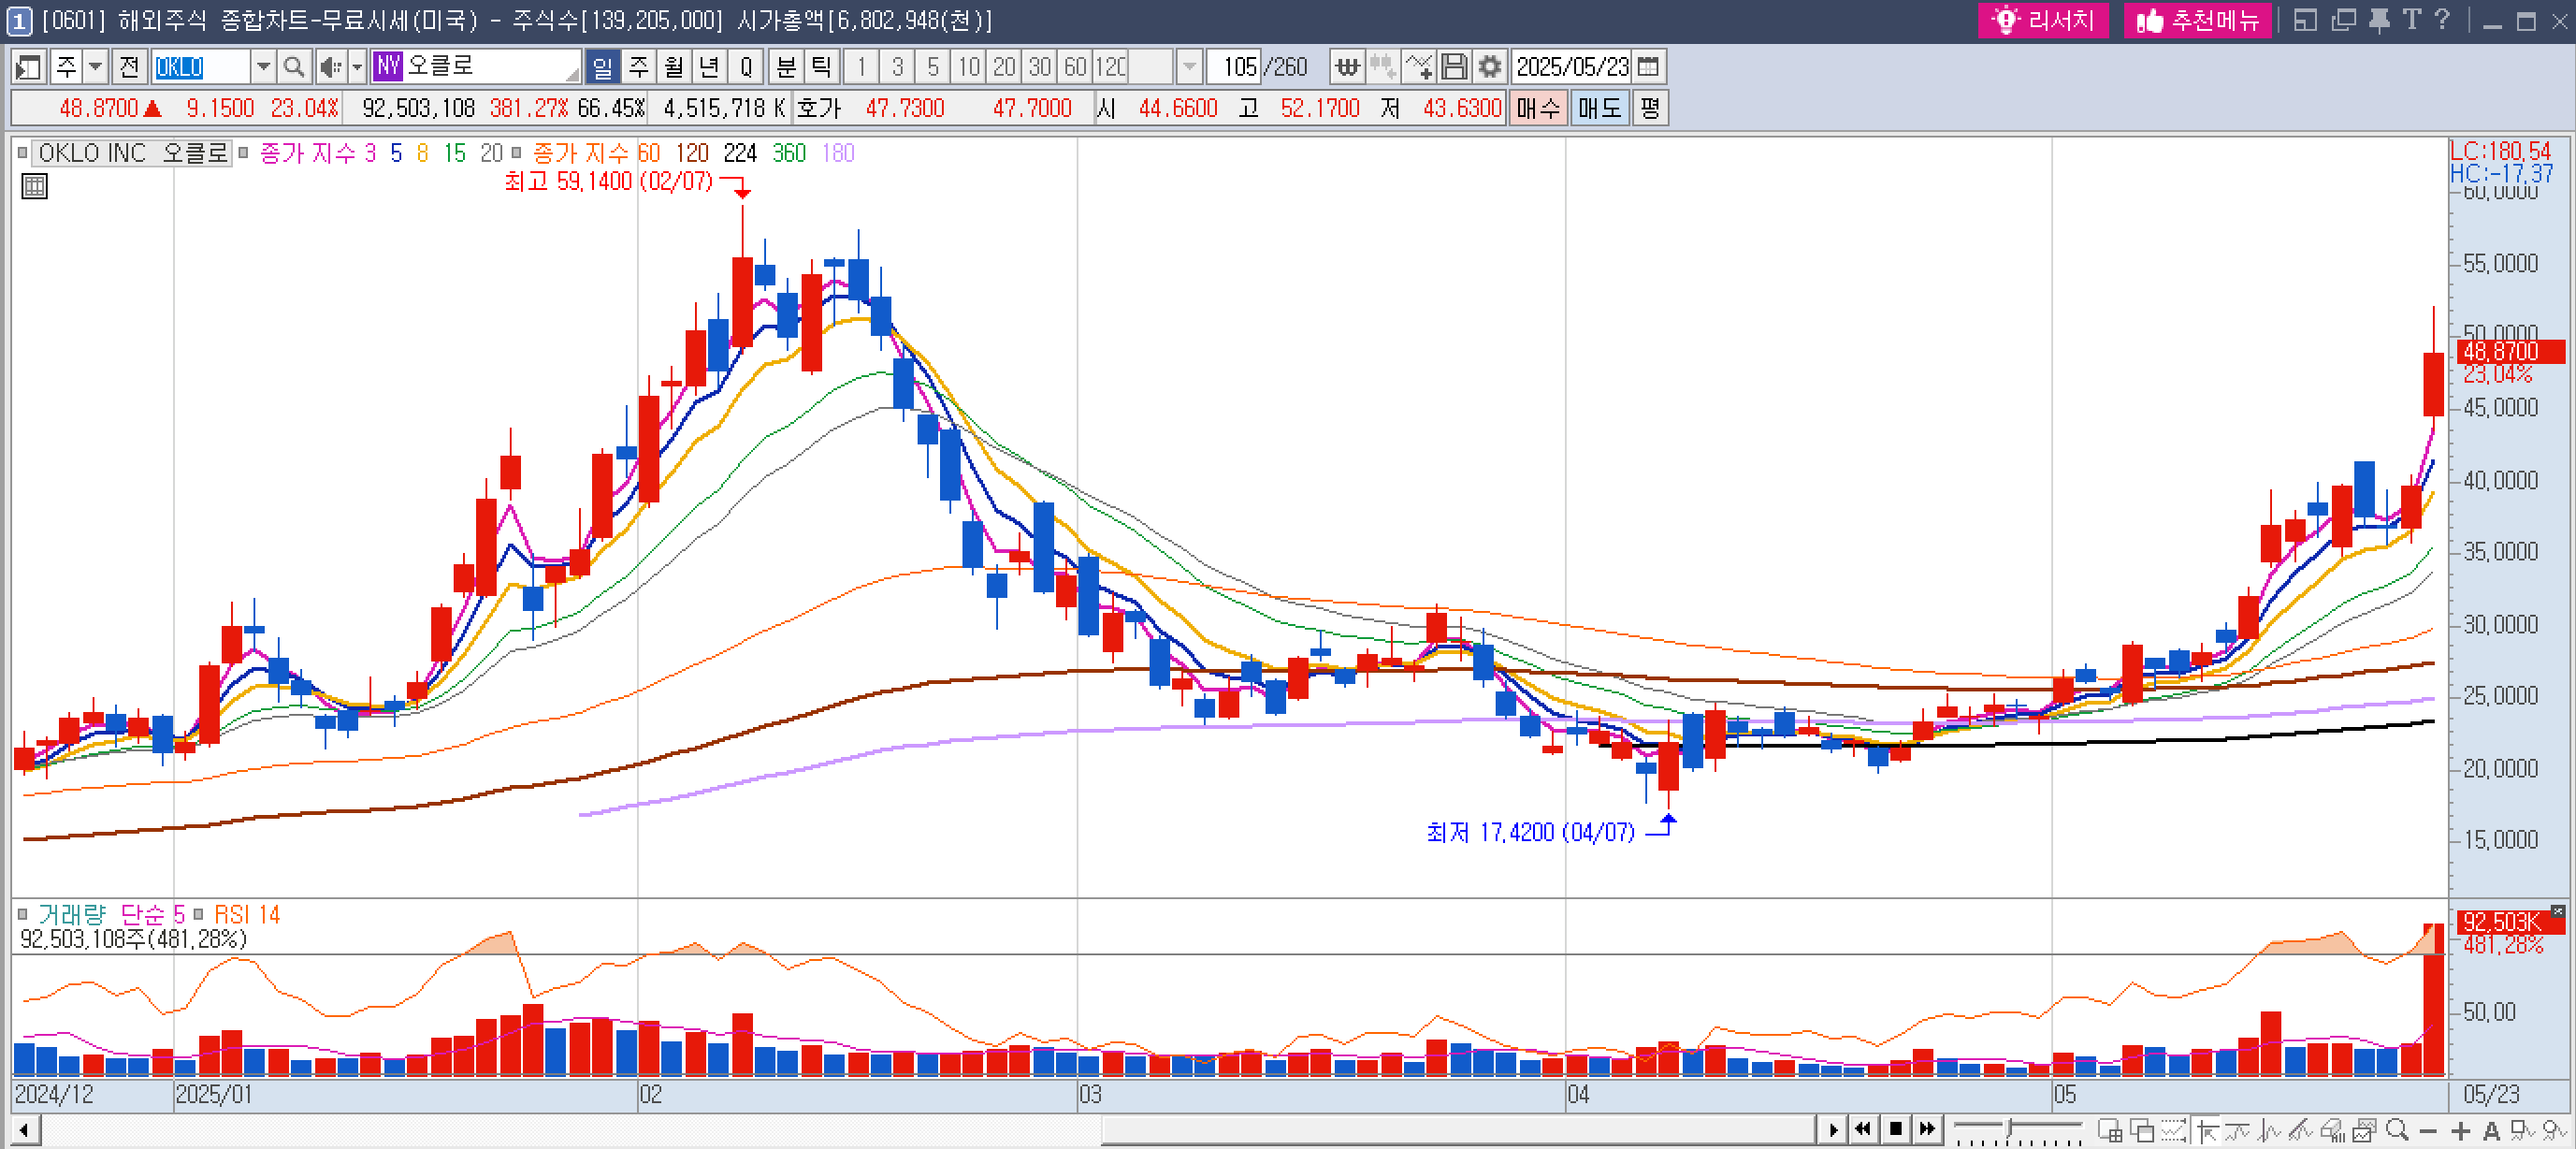This screenshot has width=2576, height=1149.
Task: Click the stock search magnifier icon
Action: tap(293, 67)
